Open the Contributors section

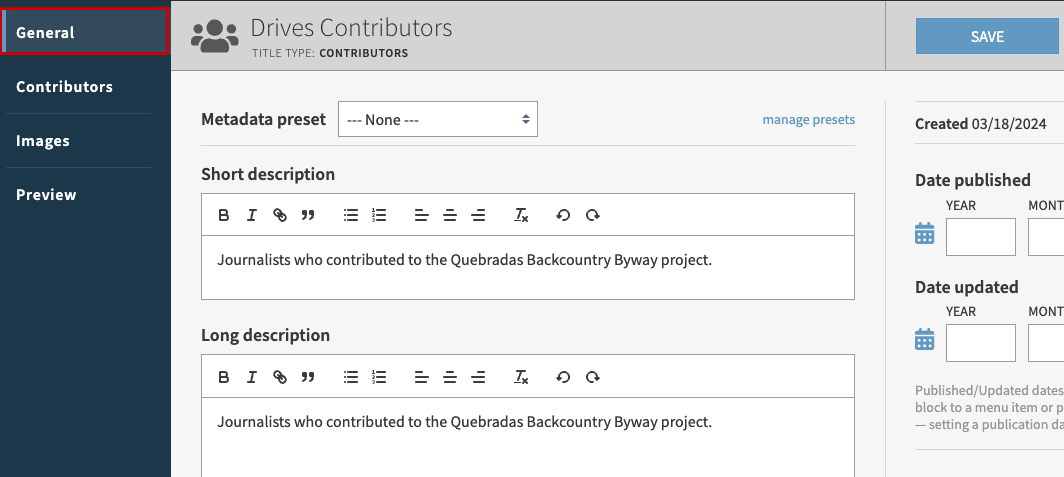[x=64, y=87]
